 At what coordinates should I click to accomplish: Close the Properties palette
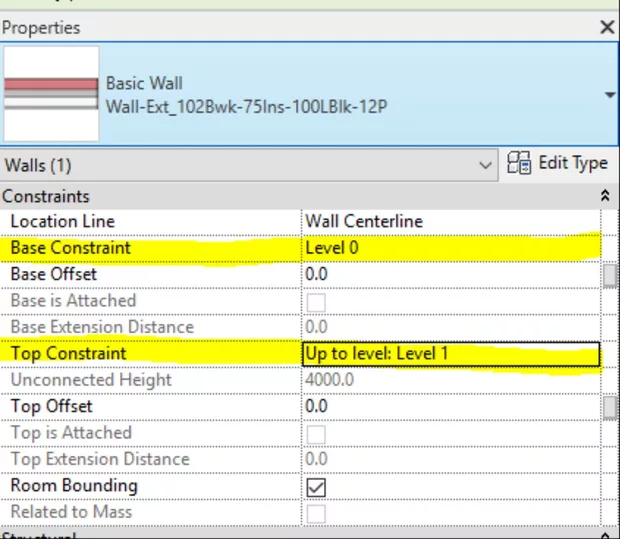606,28
